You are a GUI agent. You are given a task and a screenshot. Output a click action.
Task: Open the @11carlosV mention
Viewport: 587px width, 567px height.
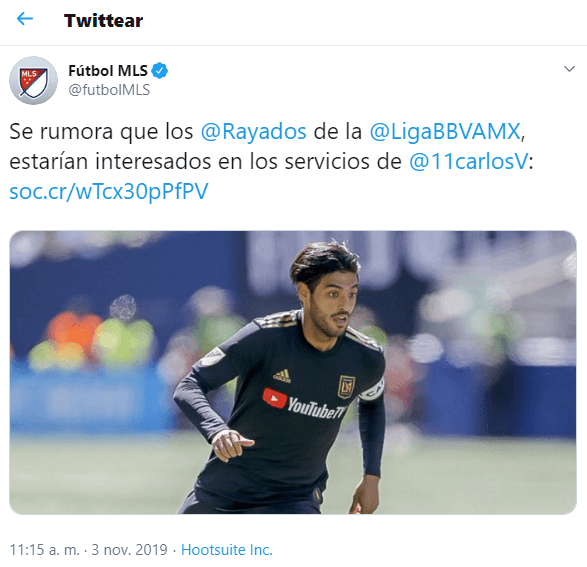(x=469, y=162)
